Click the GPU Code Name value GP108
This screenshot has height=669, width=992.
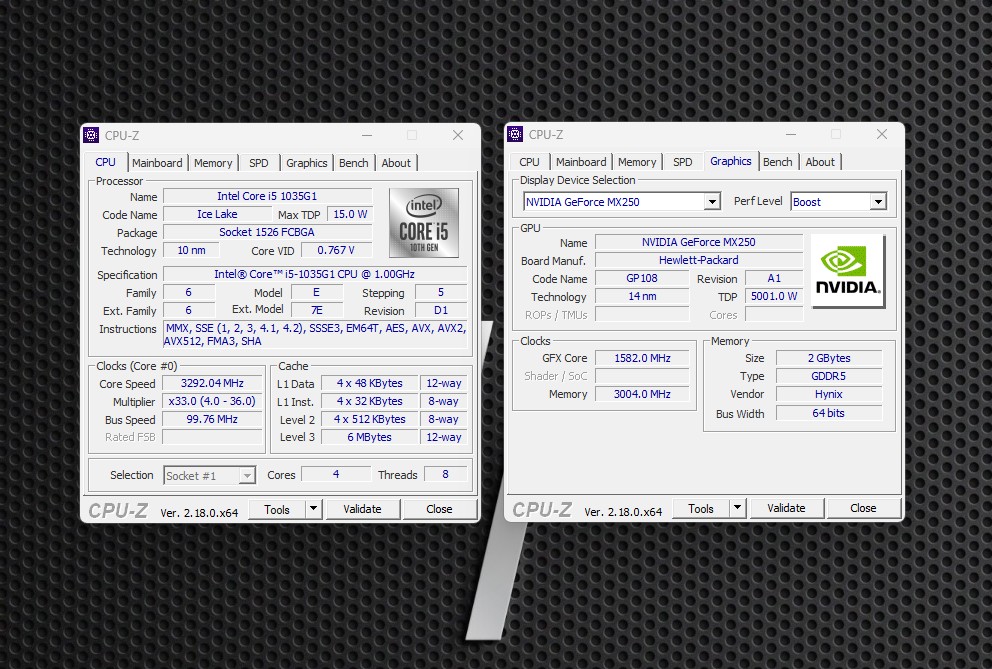click(642, 278)
